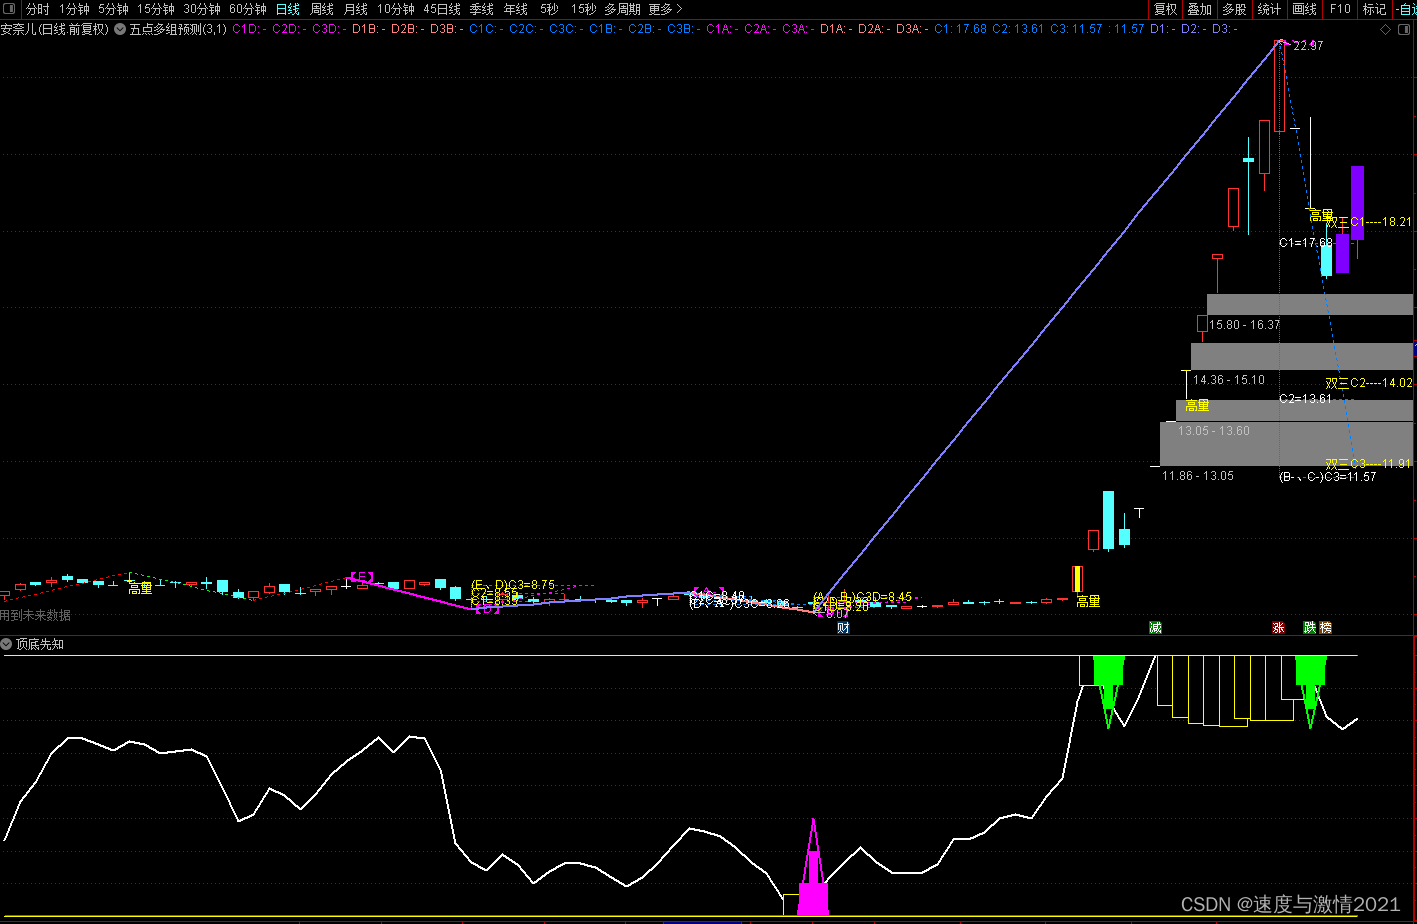
Task: Click the 13.05 - 13.60 gap zone label
Action: 1214,431
